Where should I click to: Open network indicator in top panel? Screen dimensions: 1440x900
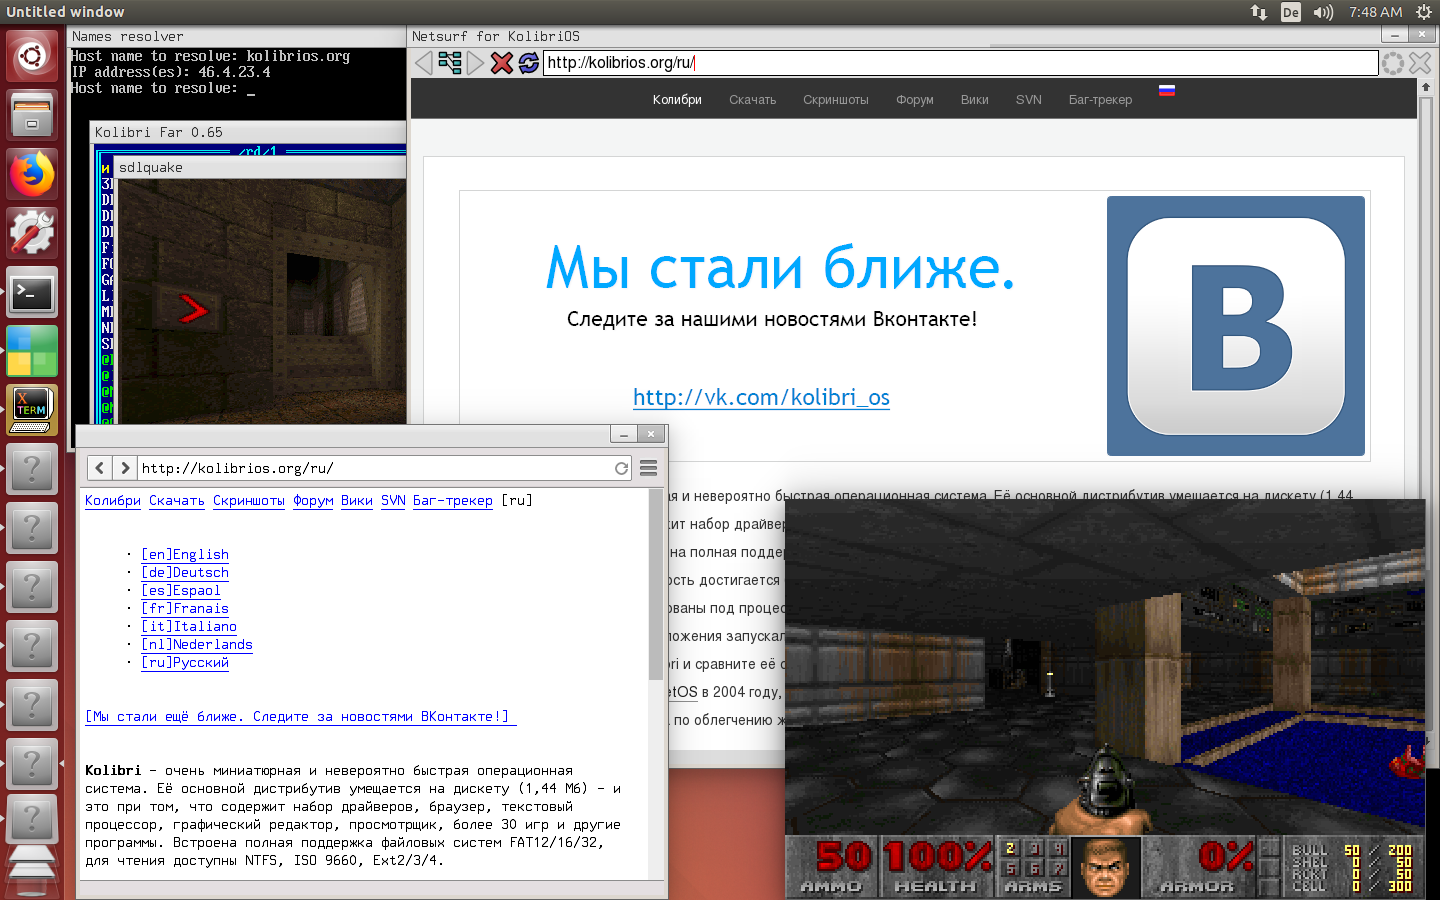point(1259,12)
